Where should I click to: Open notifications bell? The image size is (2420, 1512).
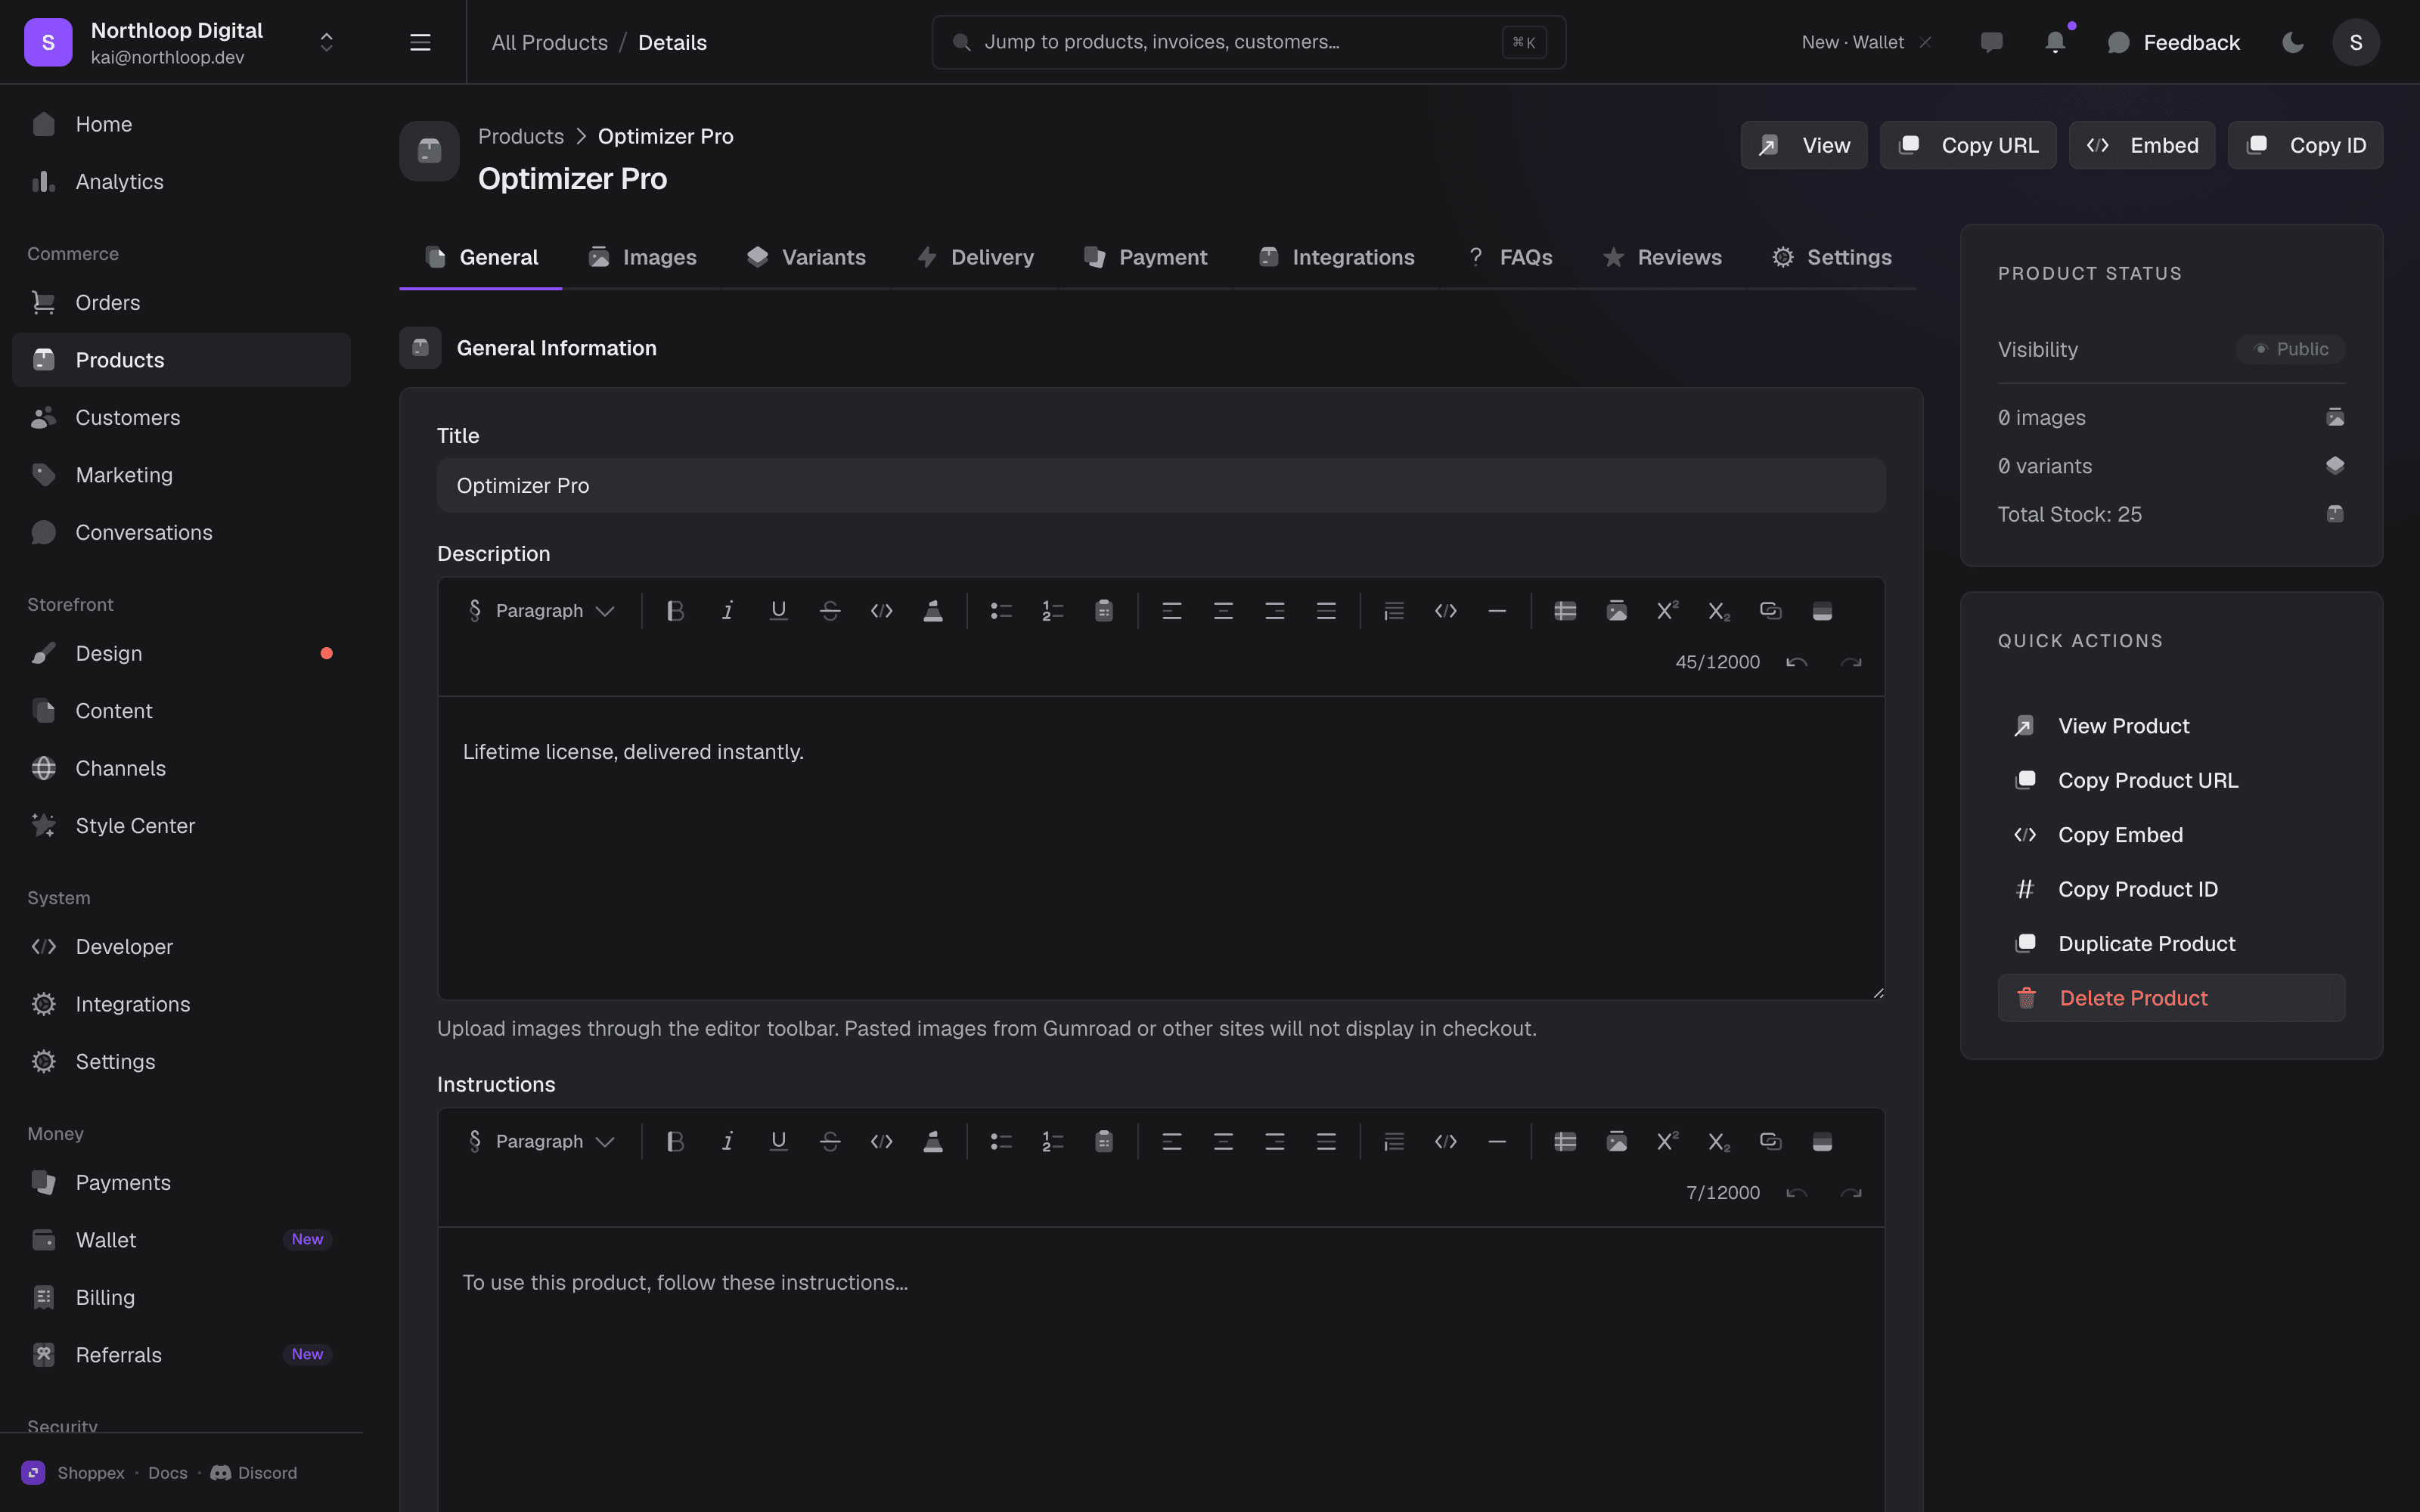[x=2055, y=42]
